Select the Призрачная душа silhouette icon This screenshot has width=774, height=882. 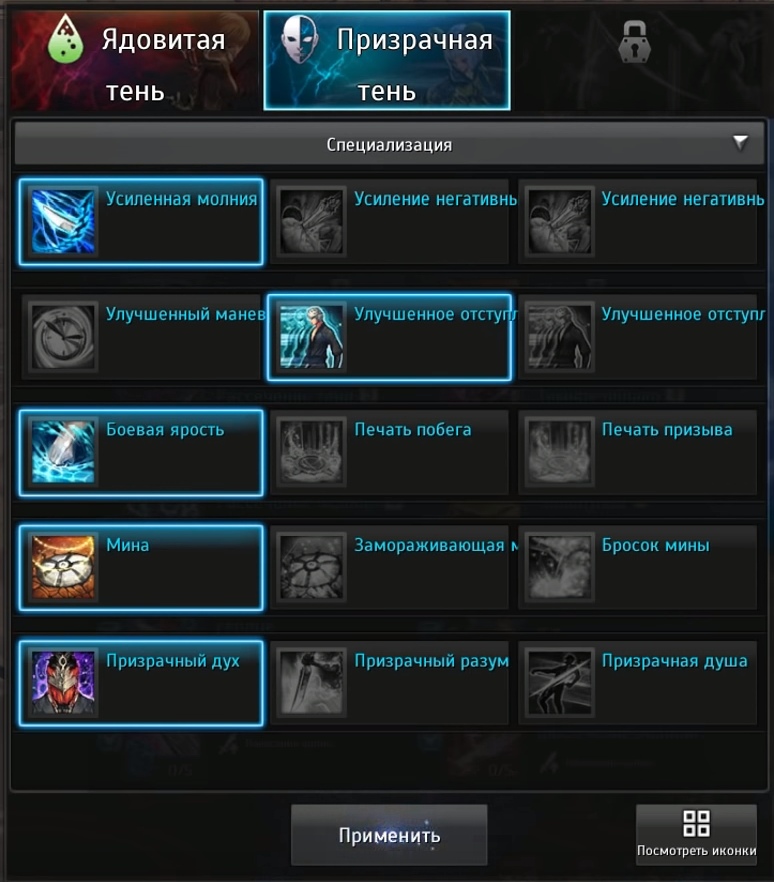tap(559, 683)
